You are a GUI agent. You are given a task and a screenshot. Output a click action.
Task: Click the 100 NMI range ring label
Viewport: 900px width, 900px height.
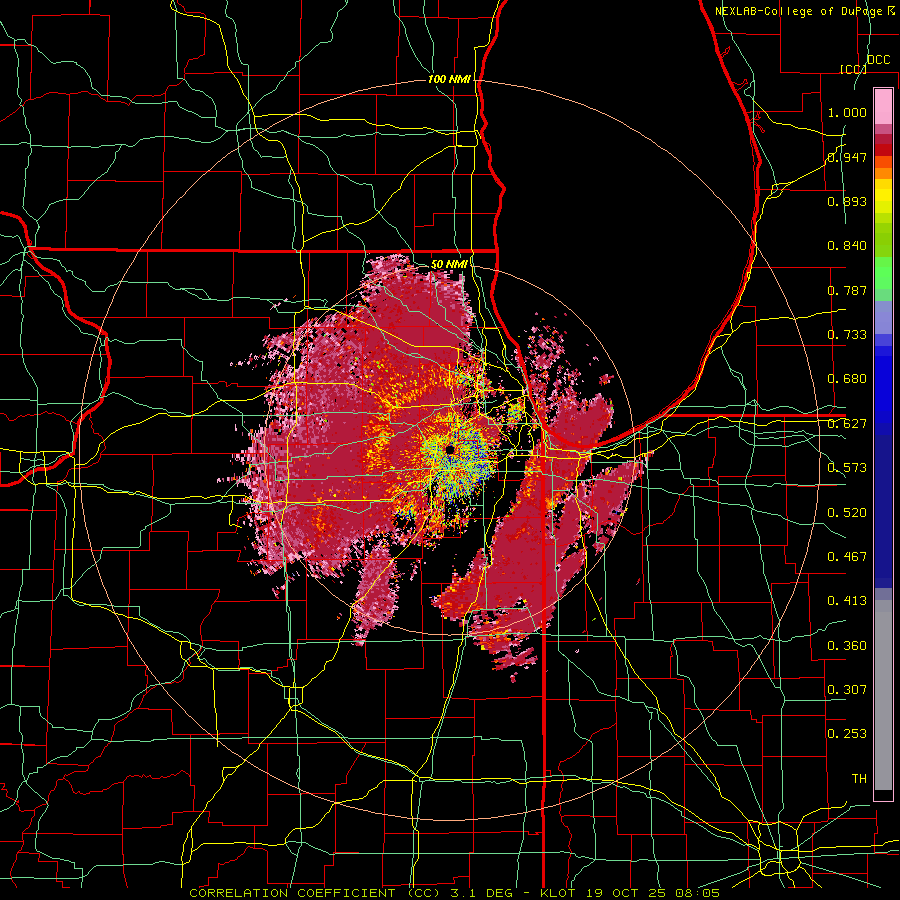pos(449,79)
